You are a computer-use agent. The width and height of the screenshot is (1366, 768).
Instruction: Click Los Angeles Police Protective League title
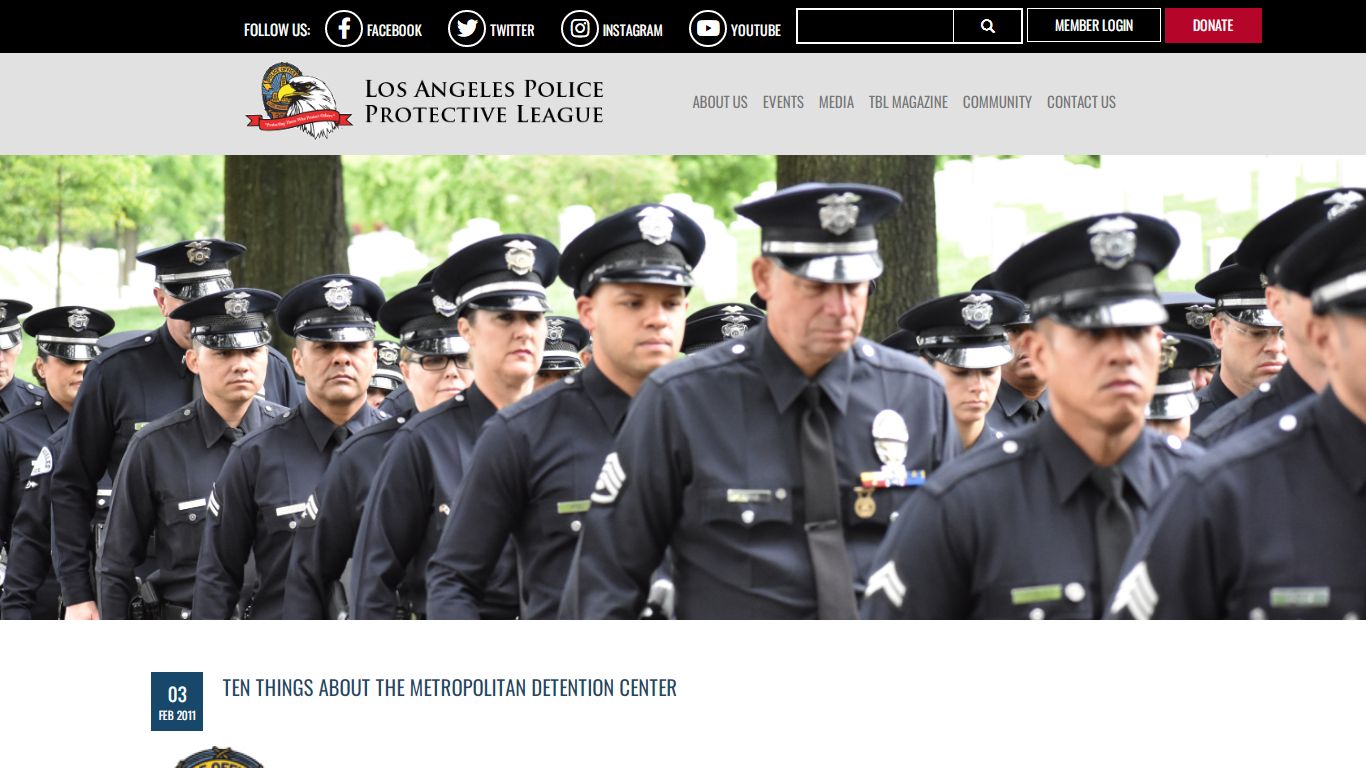[484, 101]
